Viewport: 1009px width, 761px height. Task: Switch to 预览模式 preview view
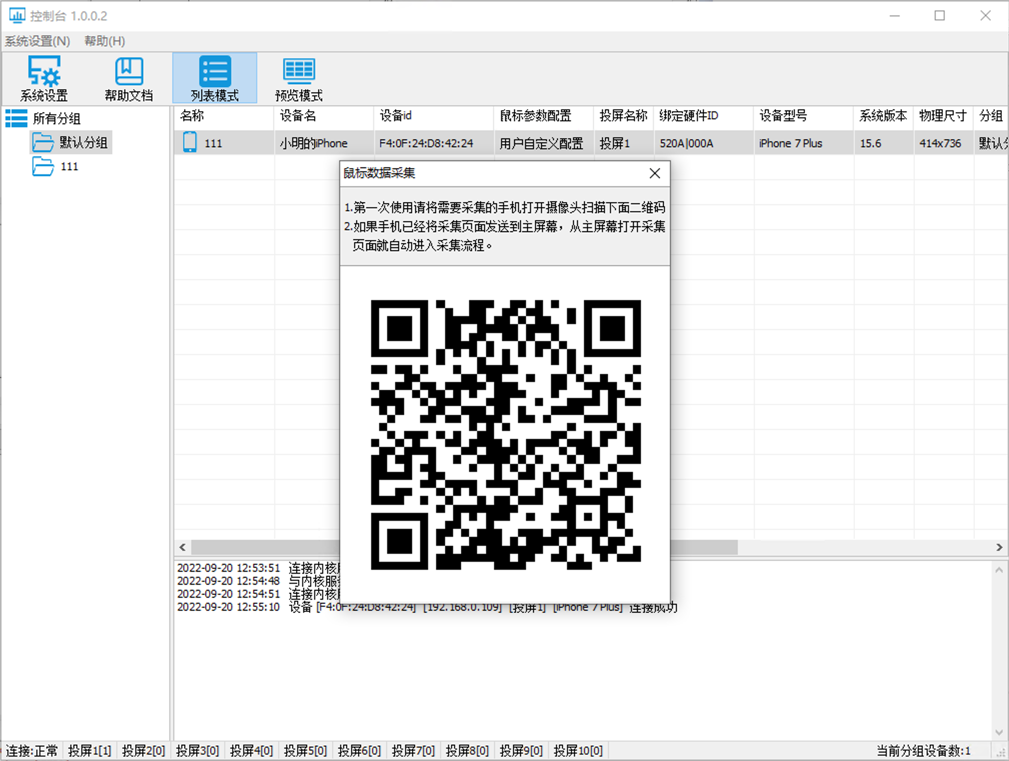[x=299, y=78]
